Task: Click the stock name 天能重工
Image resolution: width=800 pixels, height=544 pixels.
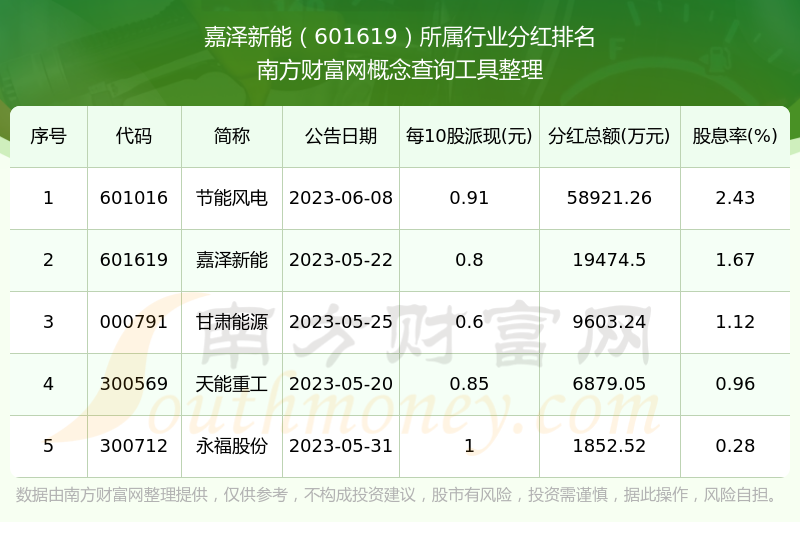Action: click(232, 384)
